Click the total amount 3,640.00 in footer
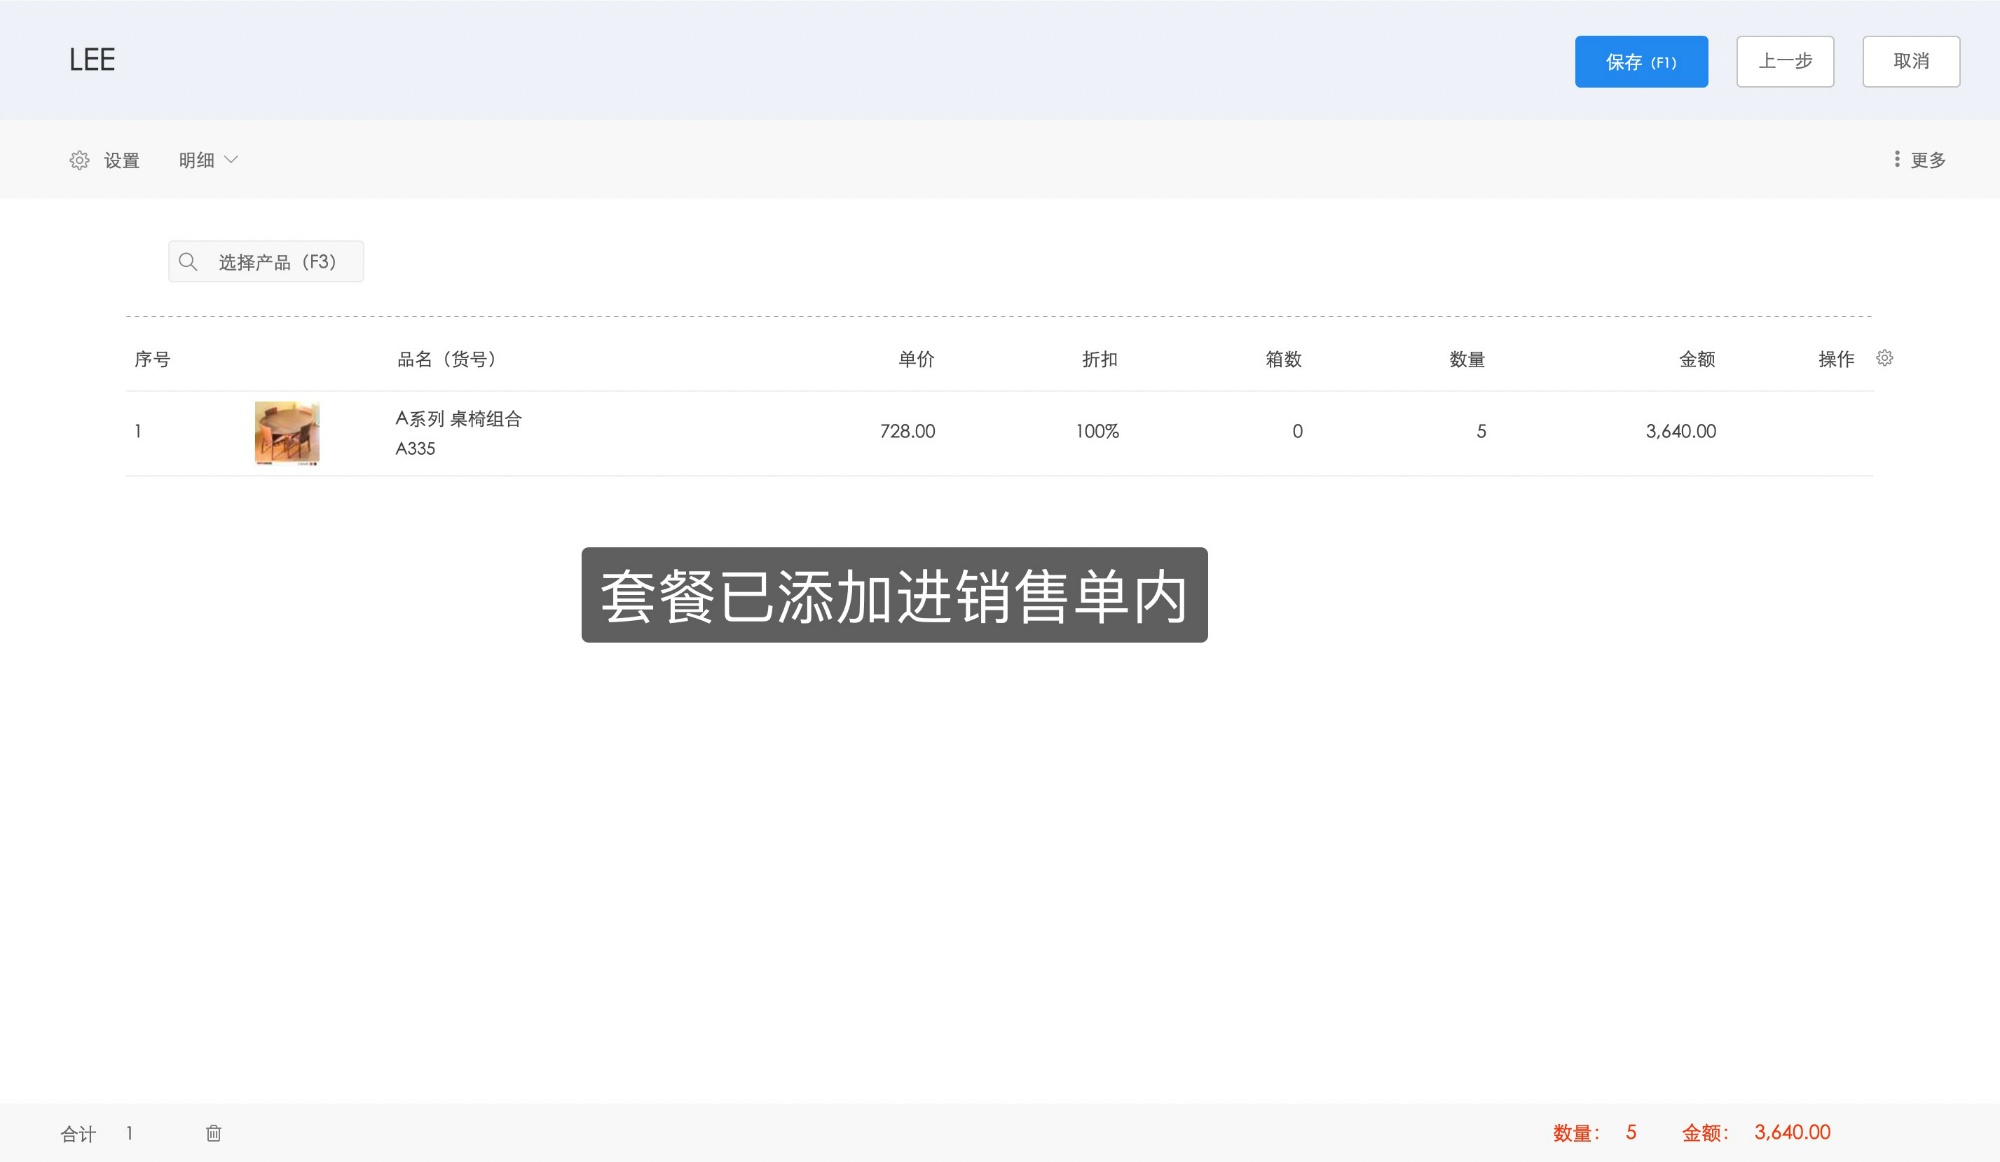Viewport: 2000px width, 1162px height. coord(1791,1132)
